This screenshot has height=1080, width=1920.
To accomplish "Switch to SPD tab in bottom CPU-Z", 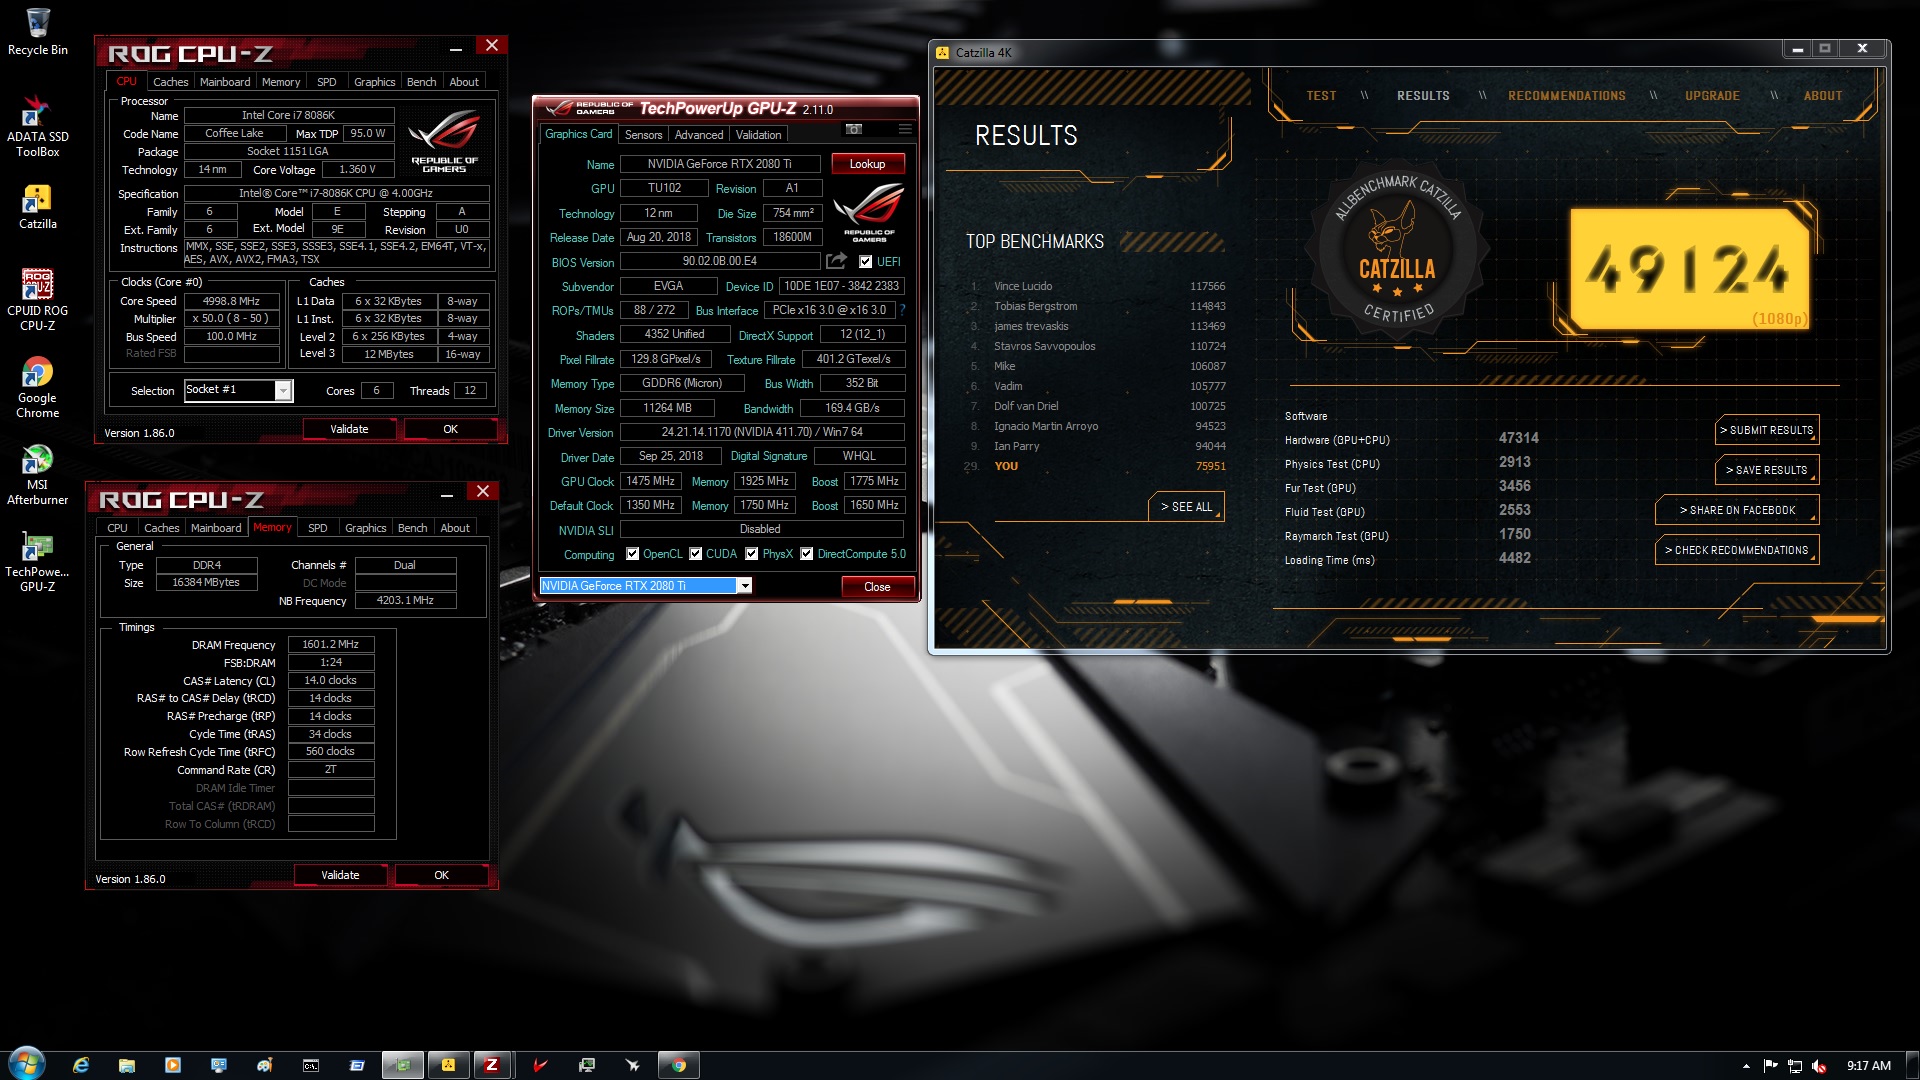I will point(318,528).
